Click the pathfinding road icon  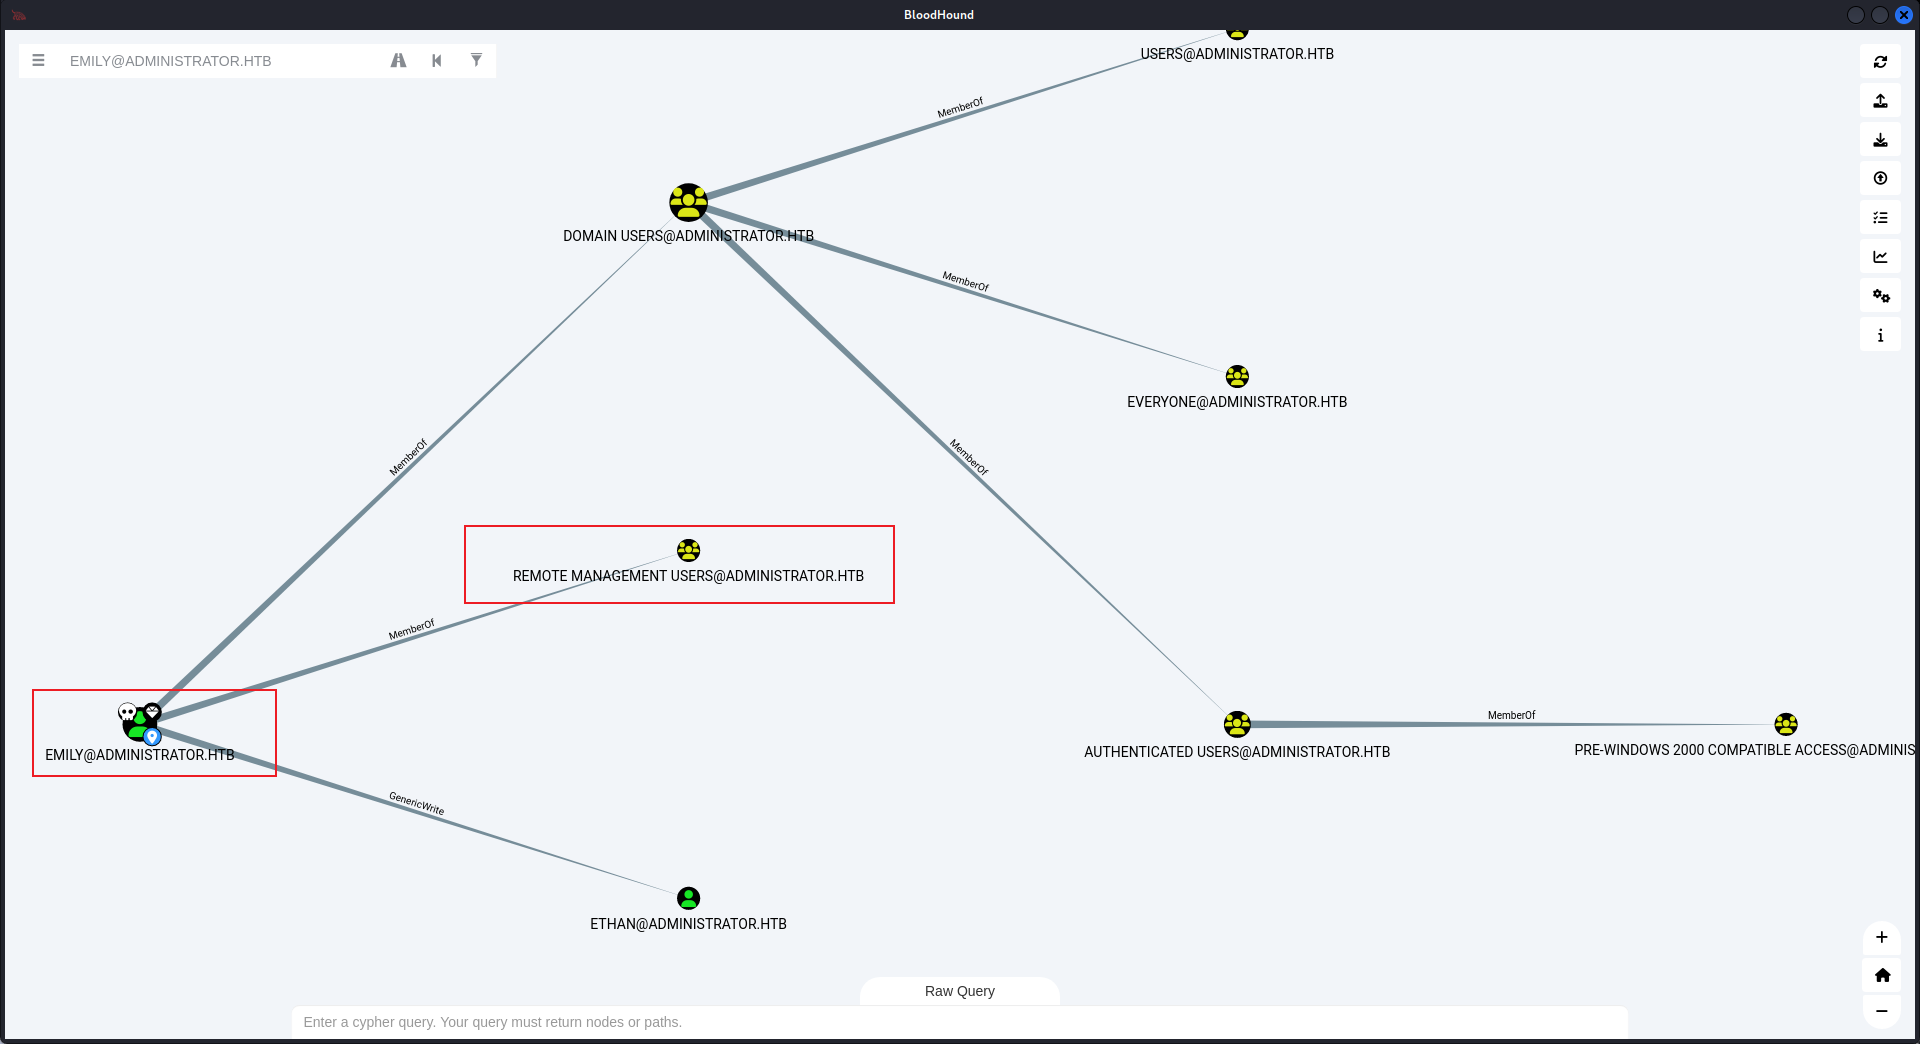coord(398,60)
